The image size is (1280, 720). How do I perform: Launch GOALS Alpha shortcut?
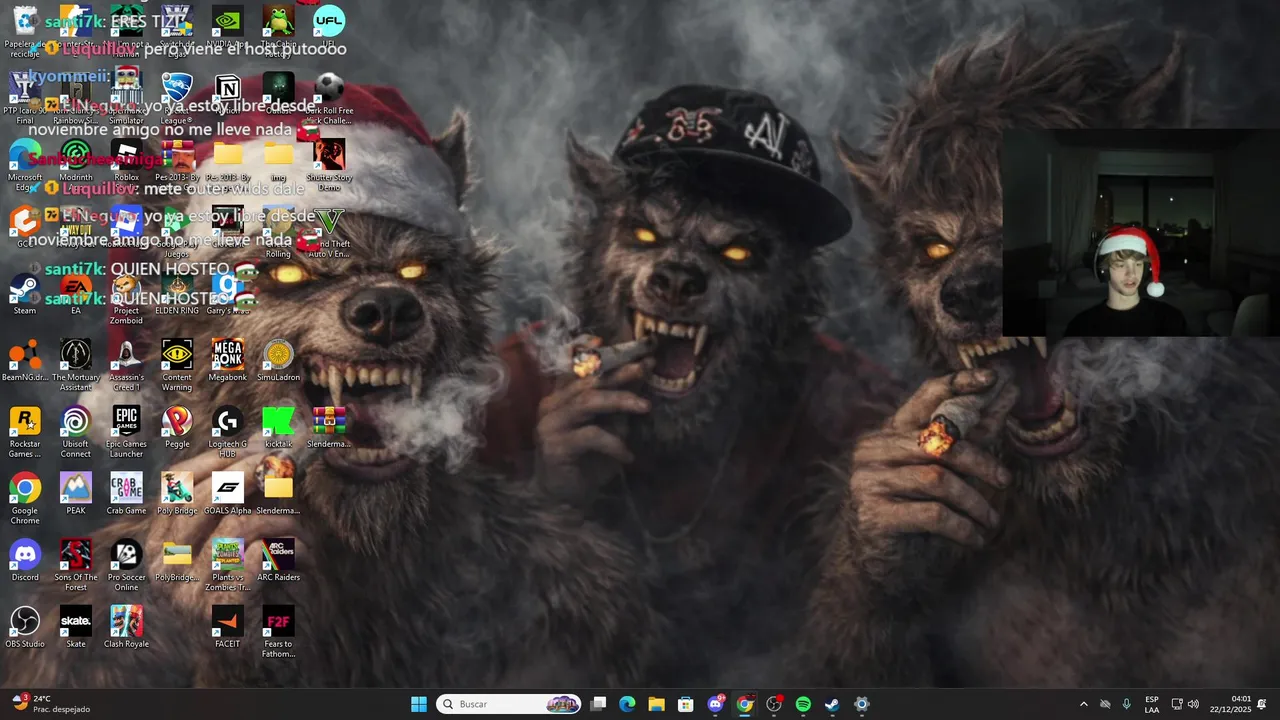228,494
